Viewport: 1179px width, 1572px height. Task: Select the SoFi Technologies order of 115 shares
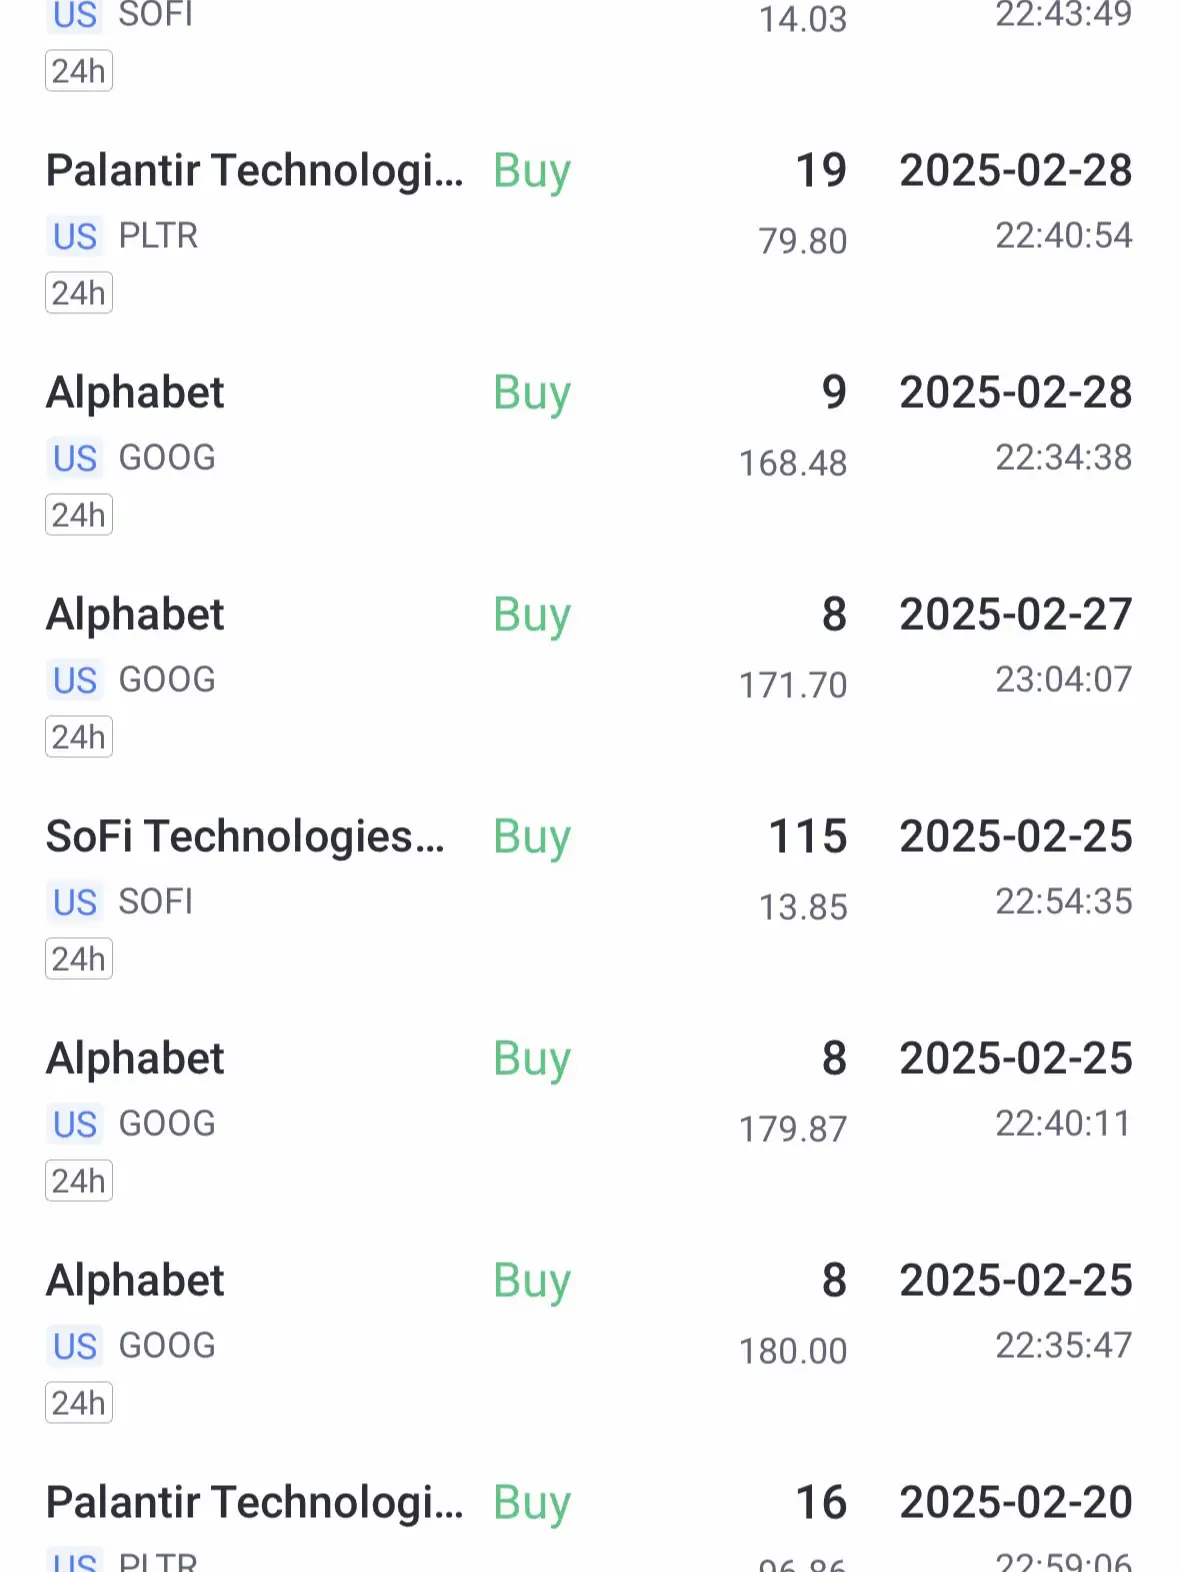pos(245,837)
